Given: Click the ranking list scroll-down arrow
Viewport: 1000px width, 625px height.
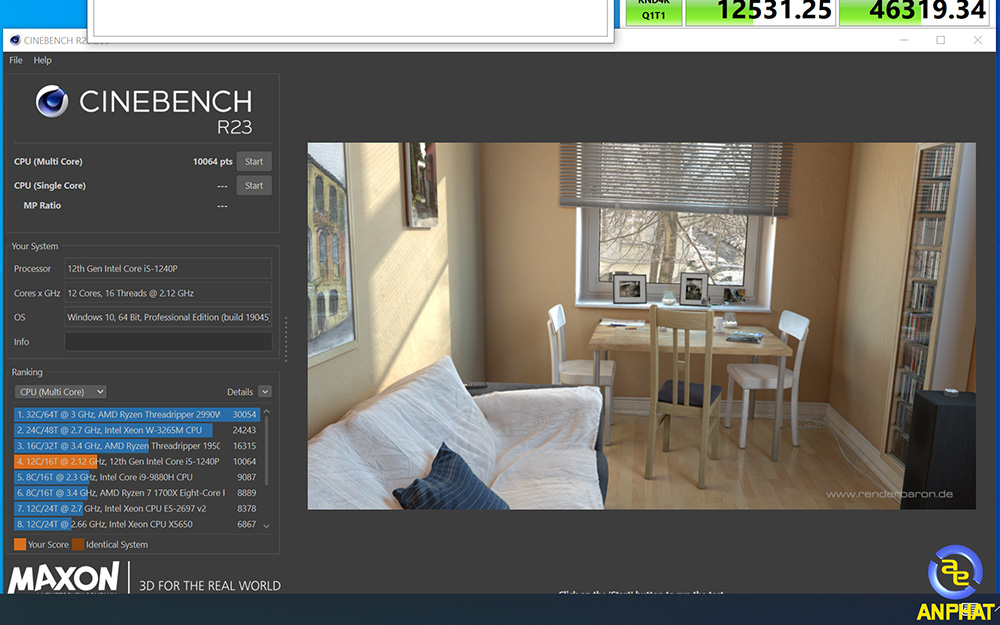Looking at the screenshot, I should pyautogui.click(x=267, y=526).
